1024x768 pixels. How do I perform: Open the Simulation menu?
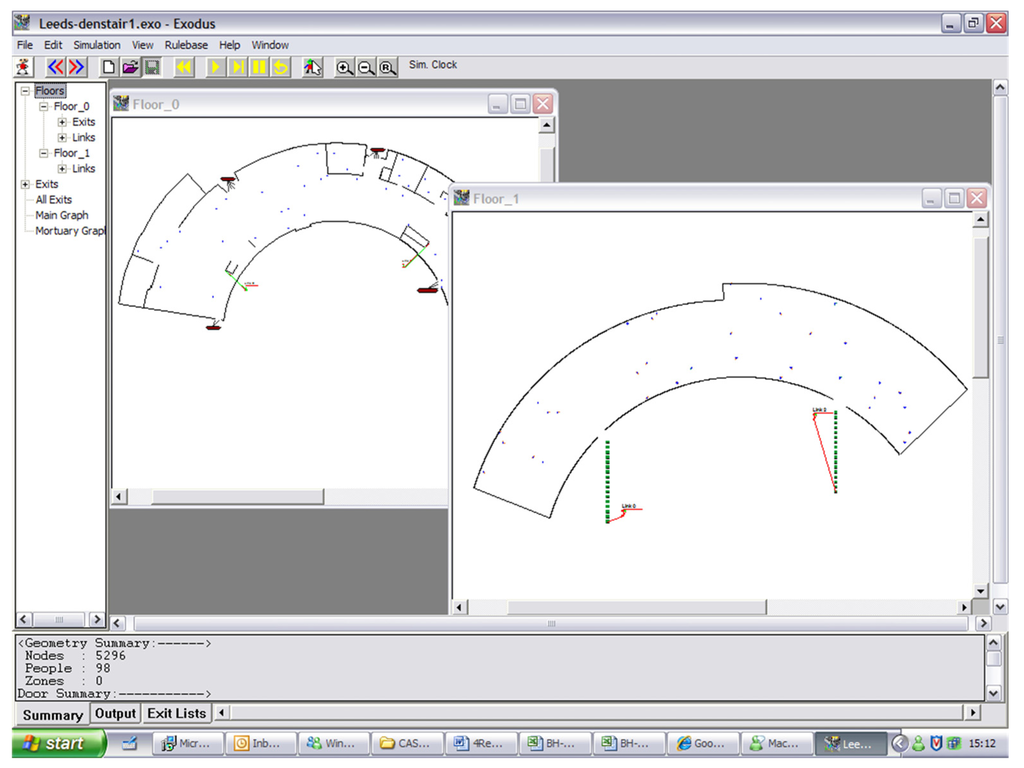pos(97,45)
